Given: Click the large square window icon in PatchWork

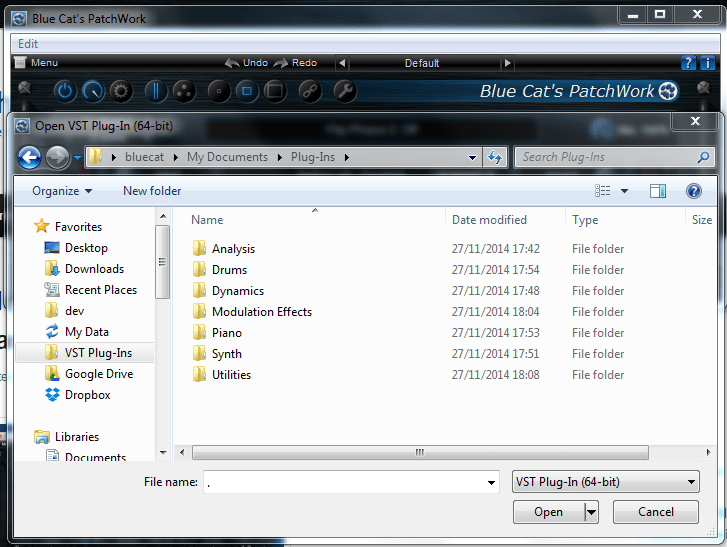Looking at the screenshot, I should 275,91.
